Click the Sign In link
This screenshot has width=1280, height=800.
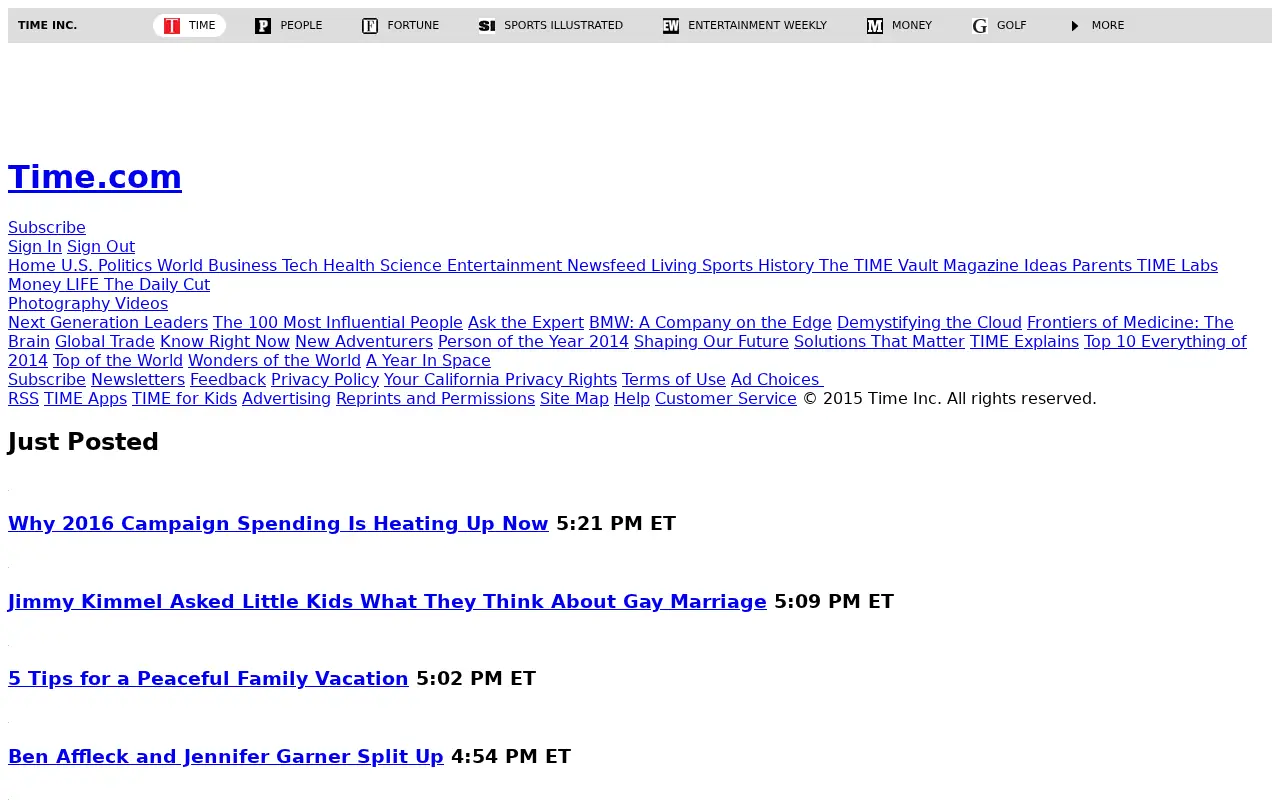[35, 247]
